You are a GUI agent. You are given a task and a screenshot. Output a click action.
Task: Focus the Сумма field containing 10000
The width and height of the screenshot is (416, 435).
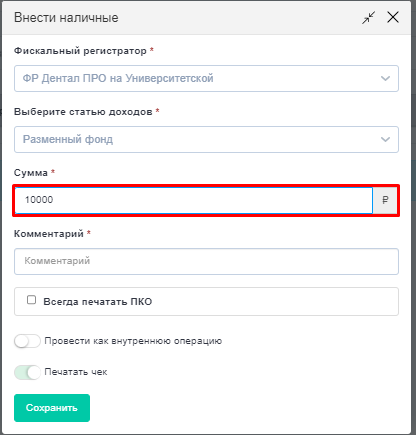(x=194, y=200)
